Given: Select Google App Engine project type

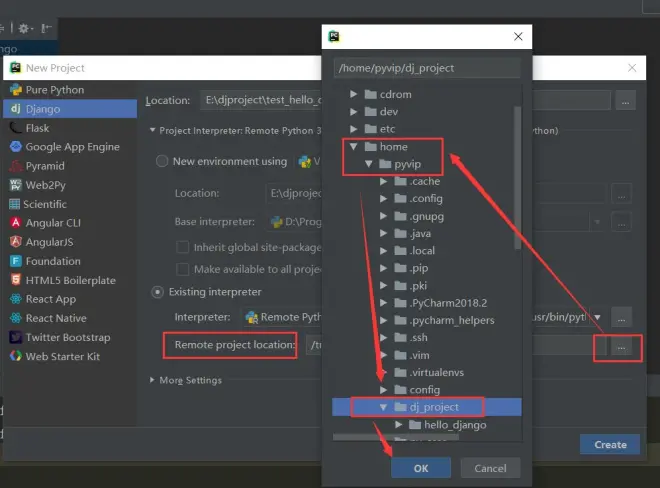Looking at the screenshot, I should [72, 147].
